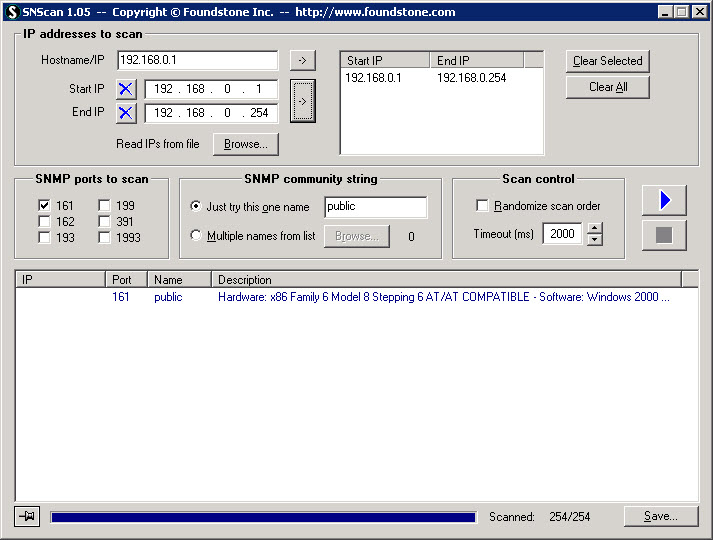Click 'public' name in results row
The height and width of the screenshot is (540, 713).
click(x=168, y=297)
